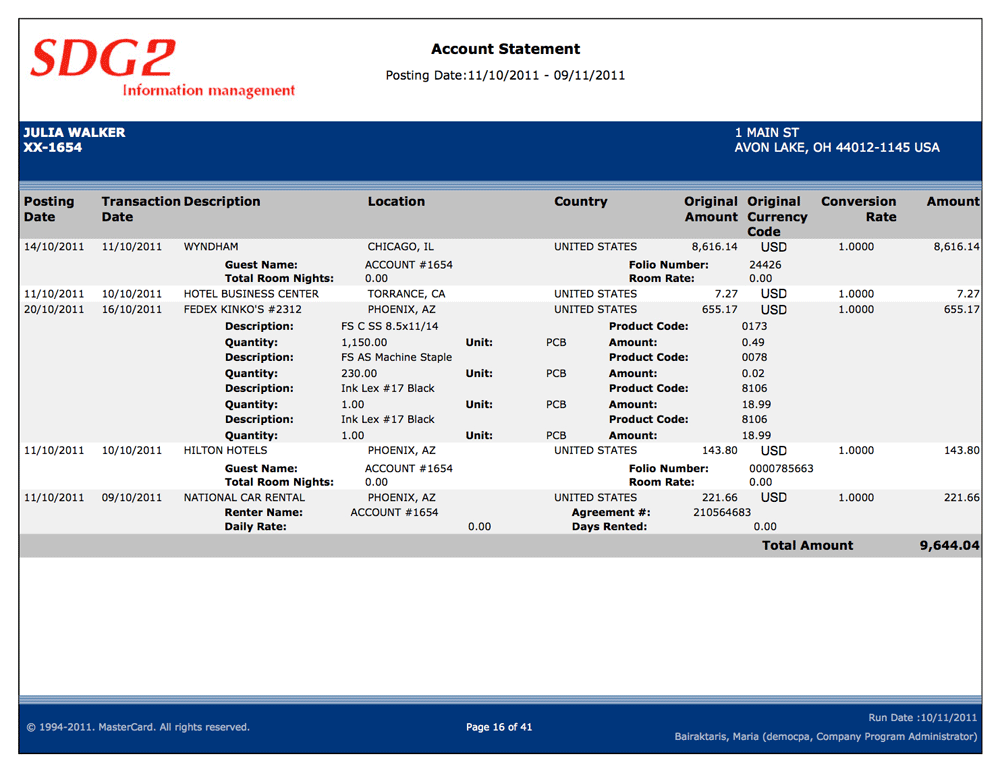Click the "Country" column header
1000x771 pixels.
pyautogui.click(x=580, y=202)
